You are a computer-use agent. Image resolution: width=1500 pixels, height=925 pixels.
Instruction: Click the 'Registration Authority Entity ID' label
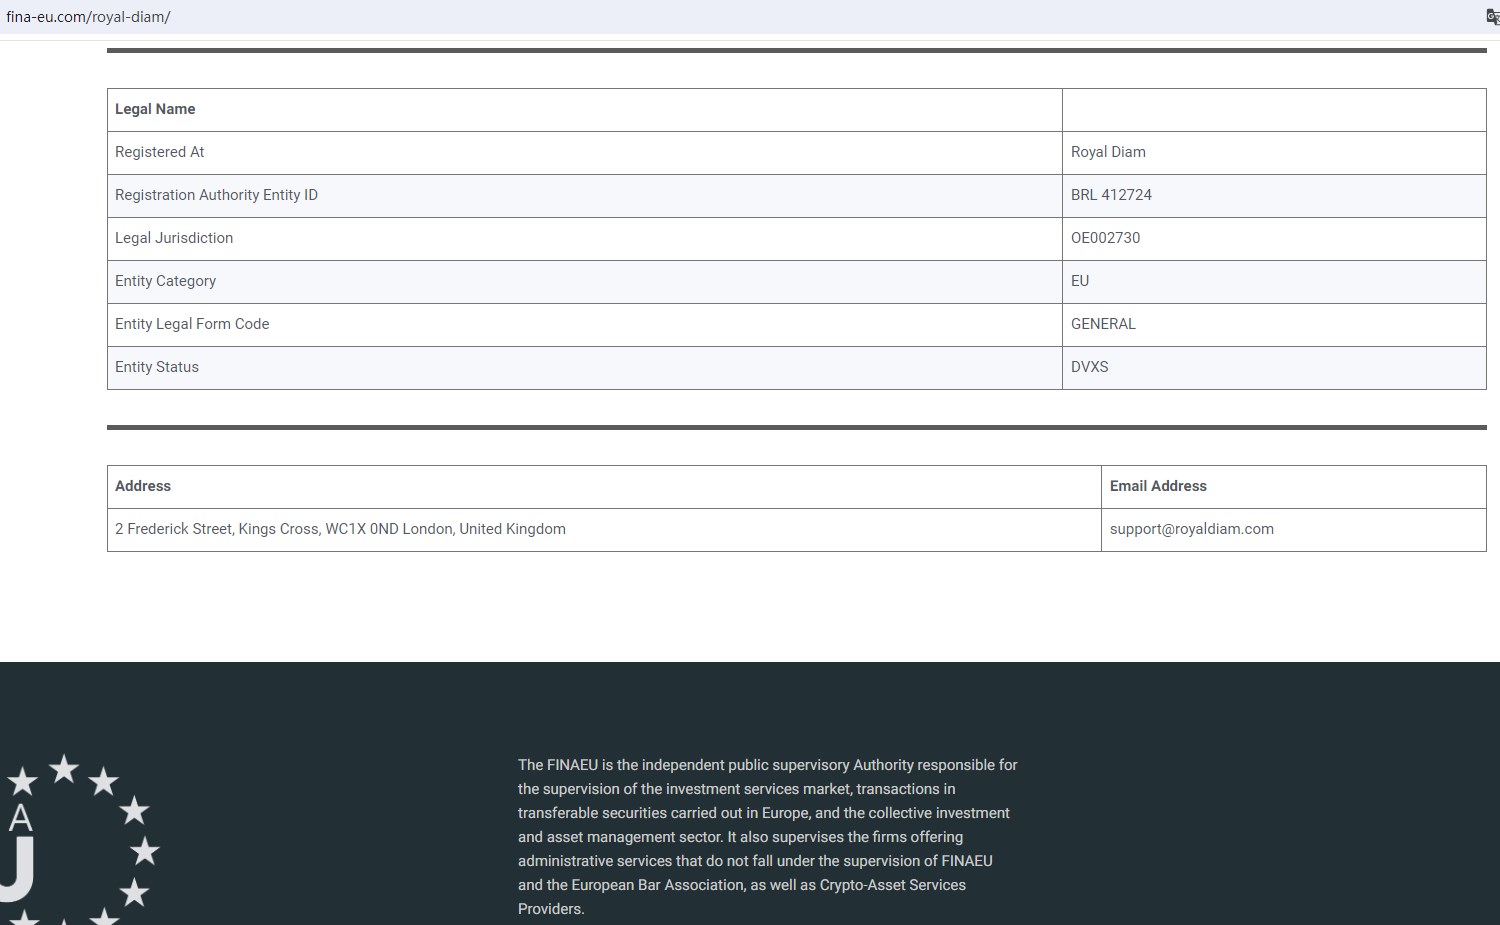pos(216,195)
